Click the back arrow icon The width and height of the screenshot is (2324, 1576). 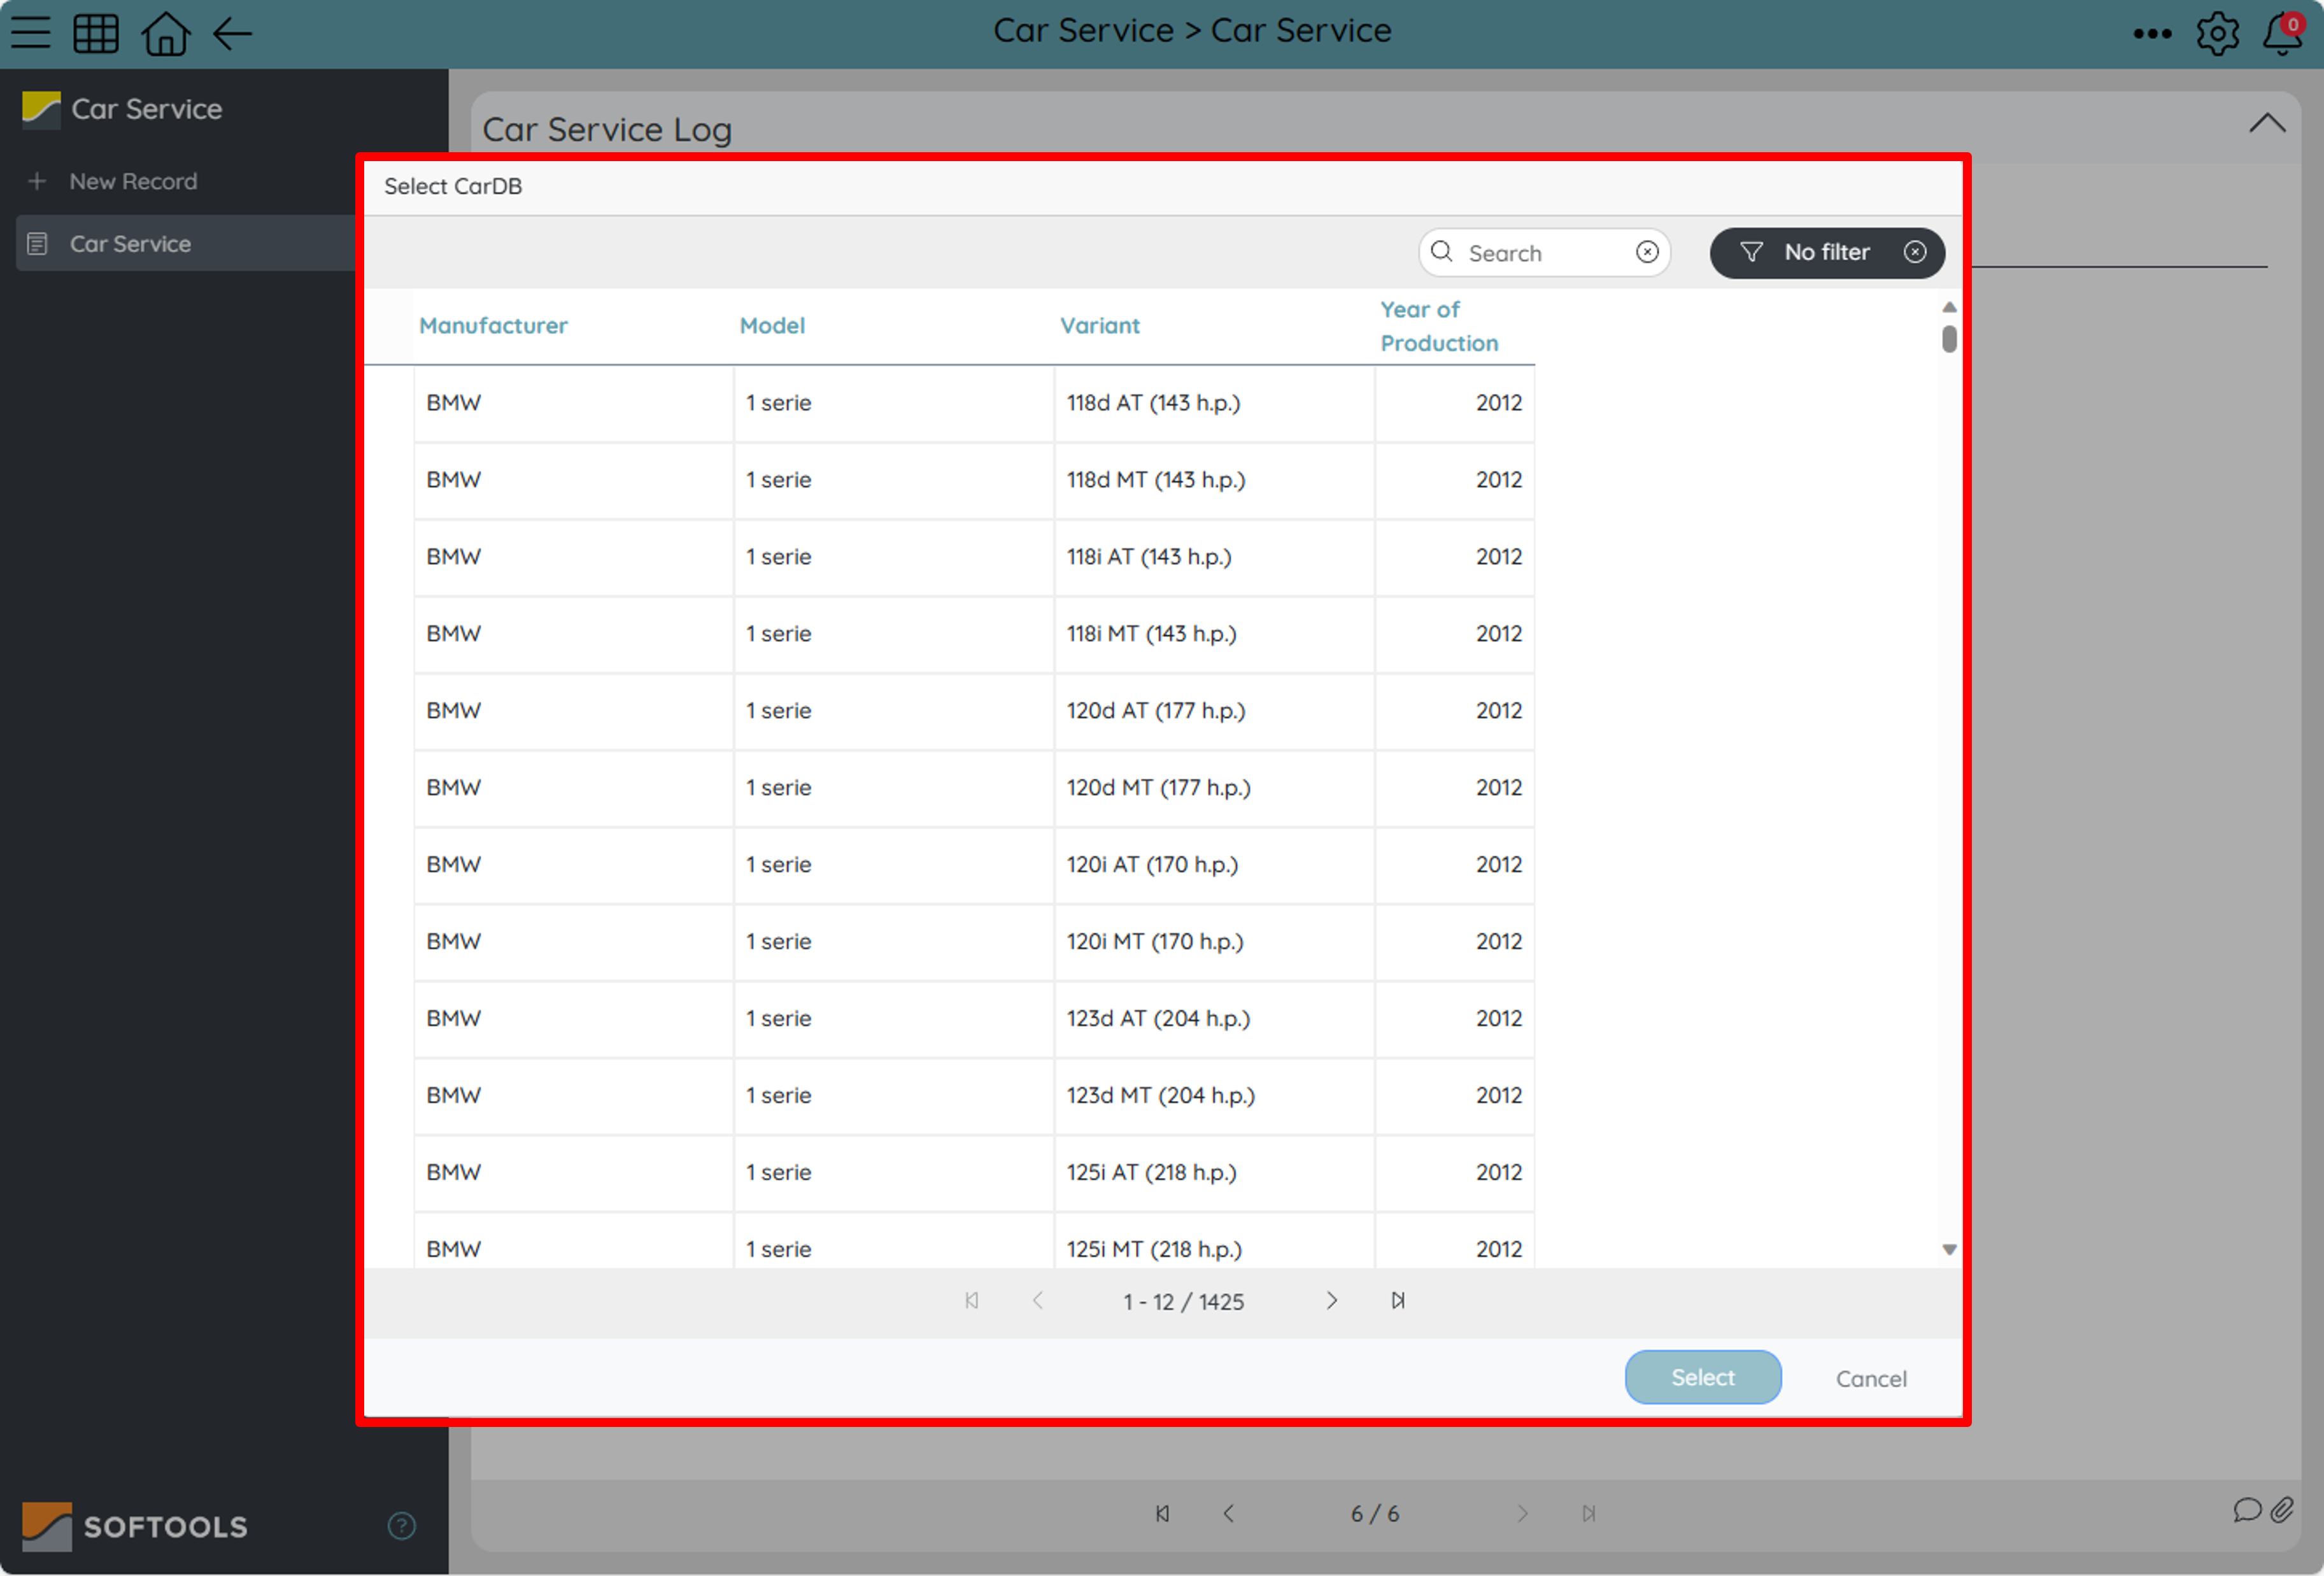pyautogui.click(x=232, y=34)
